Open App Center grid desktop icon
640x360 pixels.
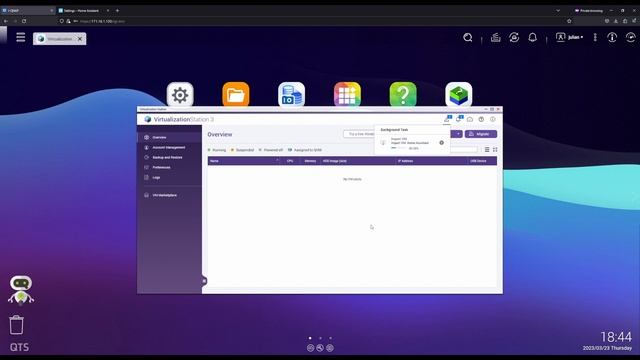(347, 94)
